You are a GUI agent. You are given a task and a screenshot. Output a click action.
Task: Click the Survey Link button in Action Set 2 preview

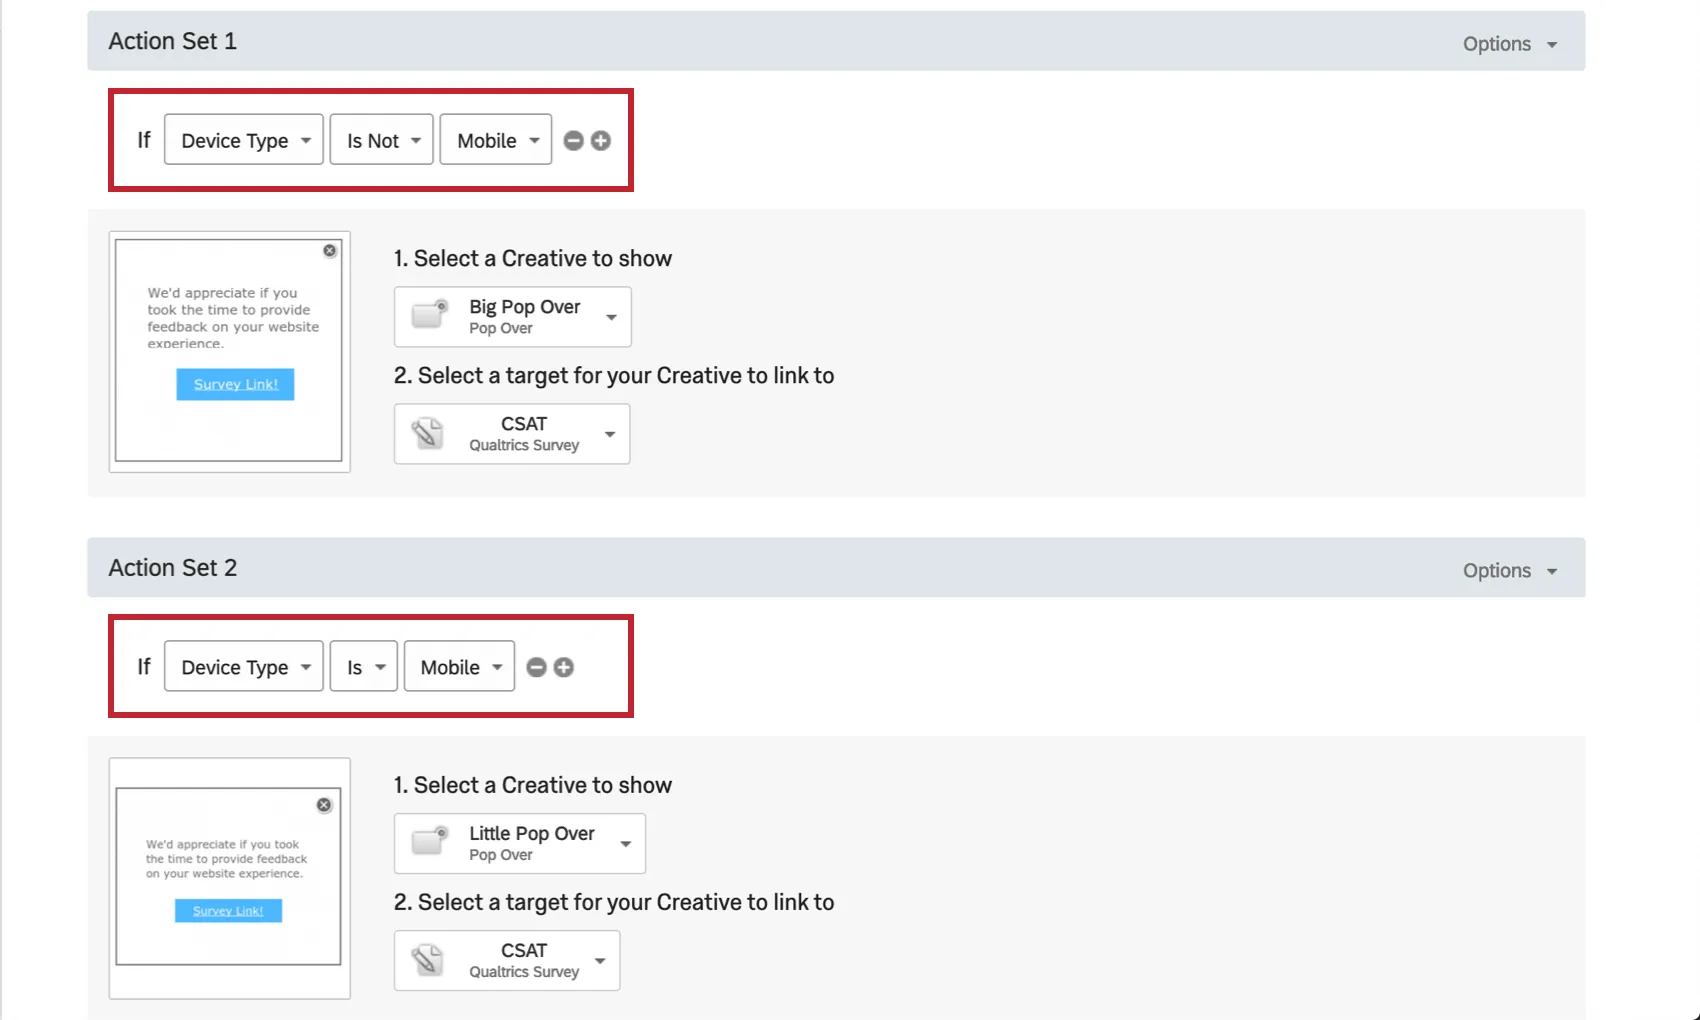click(228, 910)
